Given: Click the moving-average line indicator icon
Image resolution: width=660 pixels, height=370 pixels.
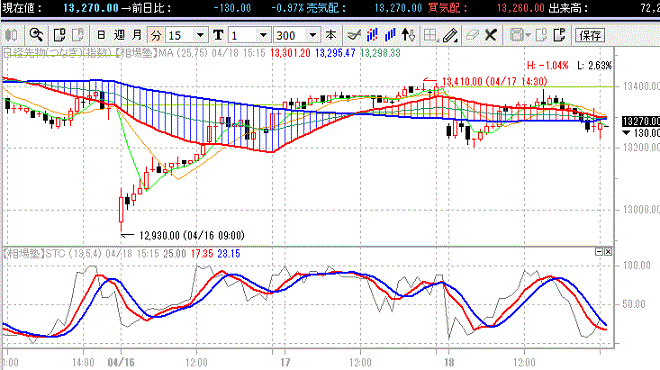Looking at the screenshot, I should pyautogui.click(x=354, y=35).
